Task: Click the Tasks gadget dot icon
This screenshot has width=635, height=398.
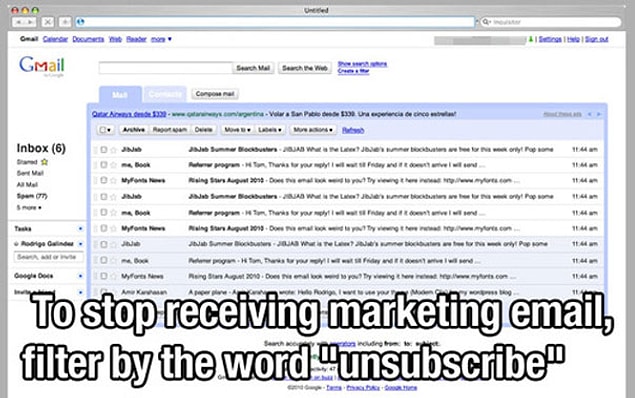Action: pos(80,229)
